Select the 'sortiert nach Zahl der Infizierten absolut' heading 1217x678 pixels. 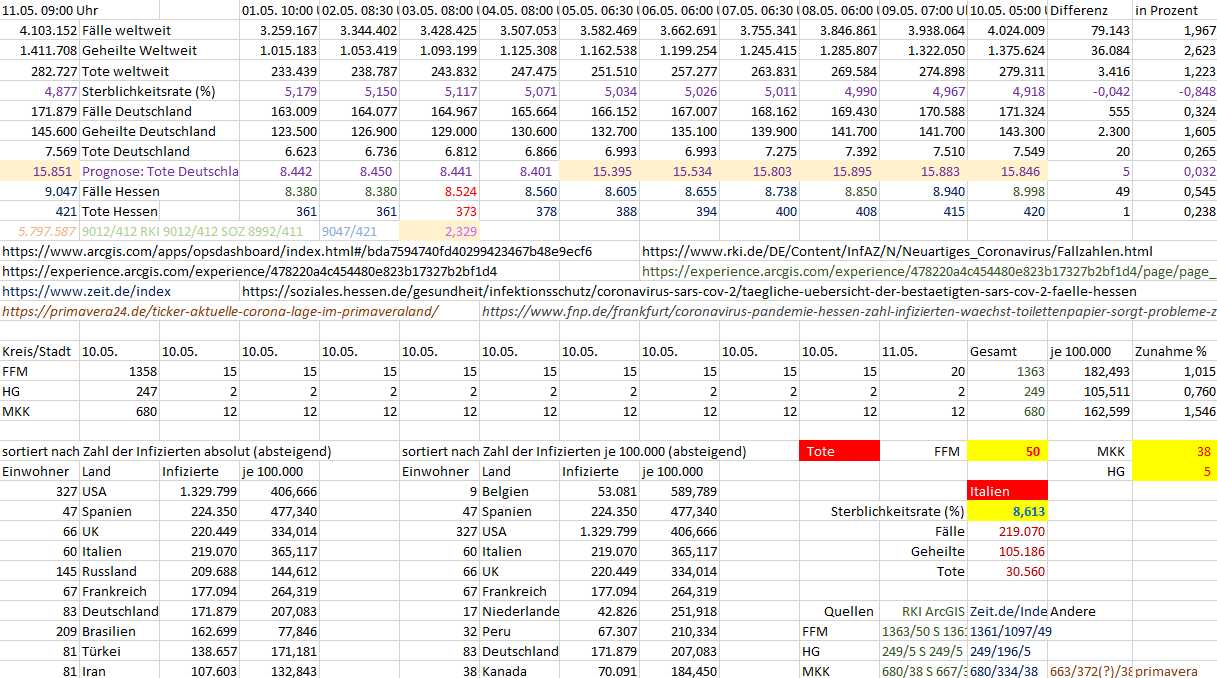tap(166, 451)
